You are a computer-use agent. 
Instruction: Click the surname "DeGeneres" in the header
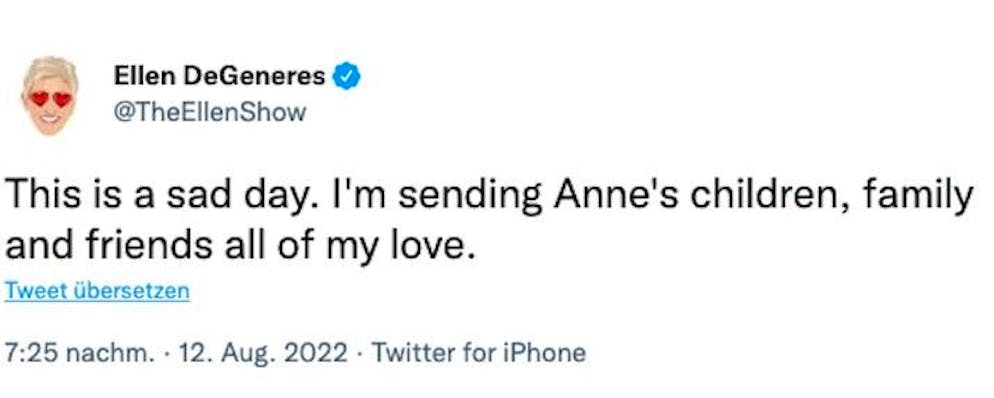[x=255, y=77]
